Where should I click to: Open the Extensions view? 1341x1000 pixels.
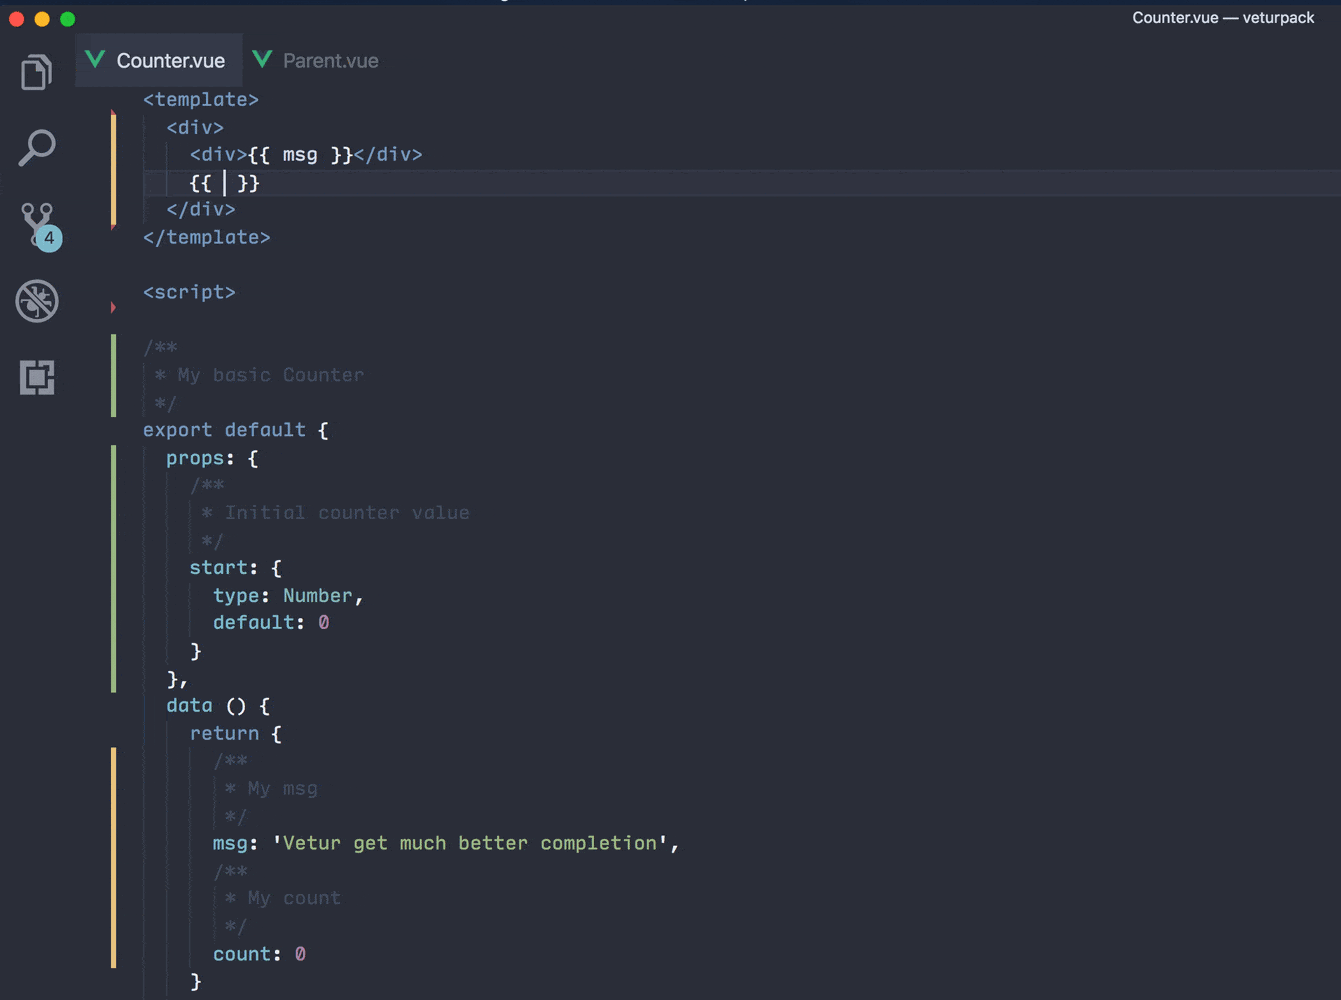[37, 377]
